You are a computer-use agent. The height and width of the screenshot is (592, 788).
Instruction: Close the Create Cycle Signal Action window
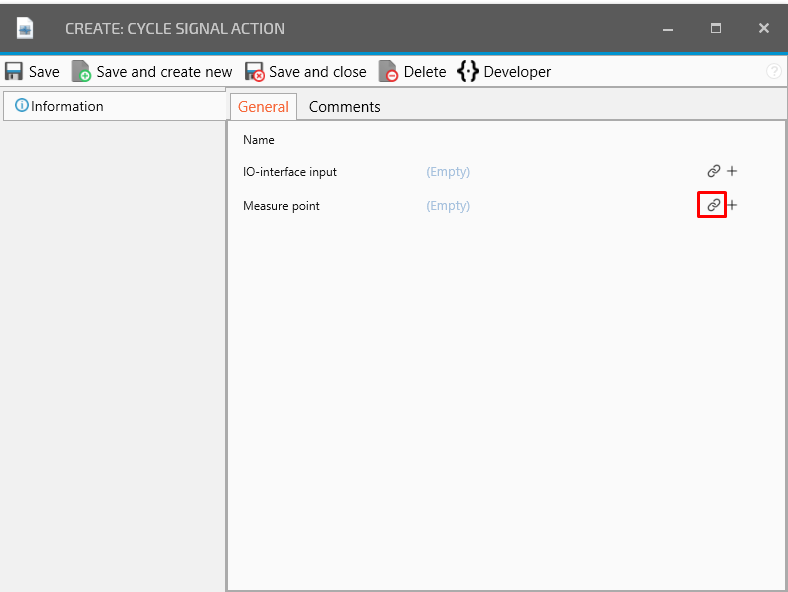(763, 29)
